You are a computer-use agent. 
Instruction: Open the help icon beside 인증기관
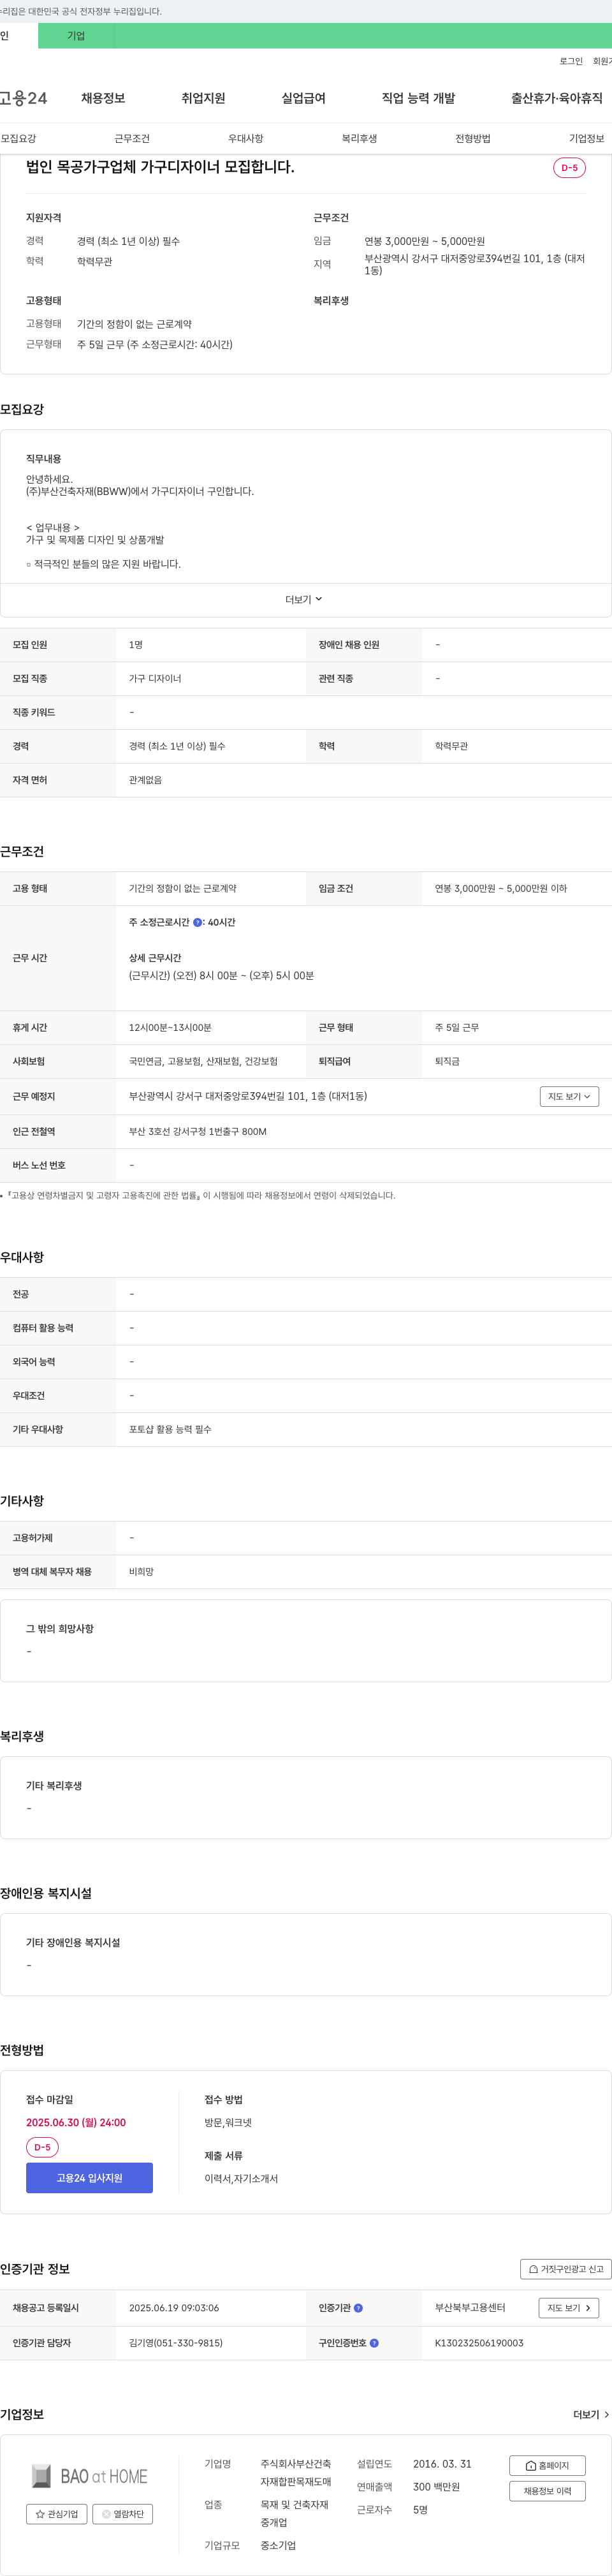click(358, 2308)
